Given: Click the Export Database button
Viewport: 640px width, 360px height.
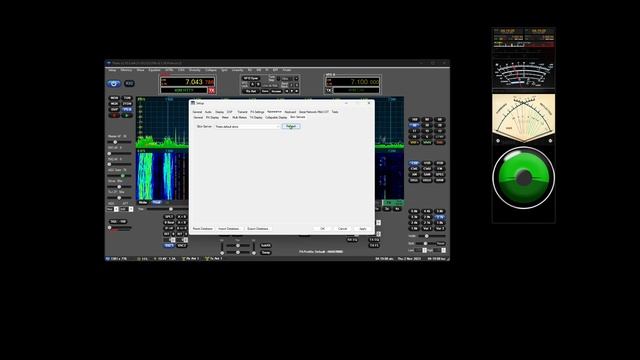Looking at the screenshot, I should tap(258, 229).
